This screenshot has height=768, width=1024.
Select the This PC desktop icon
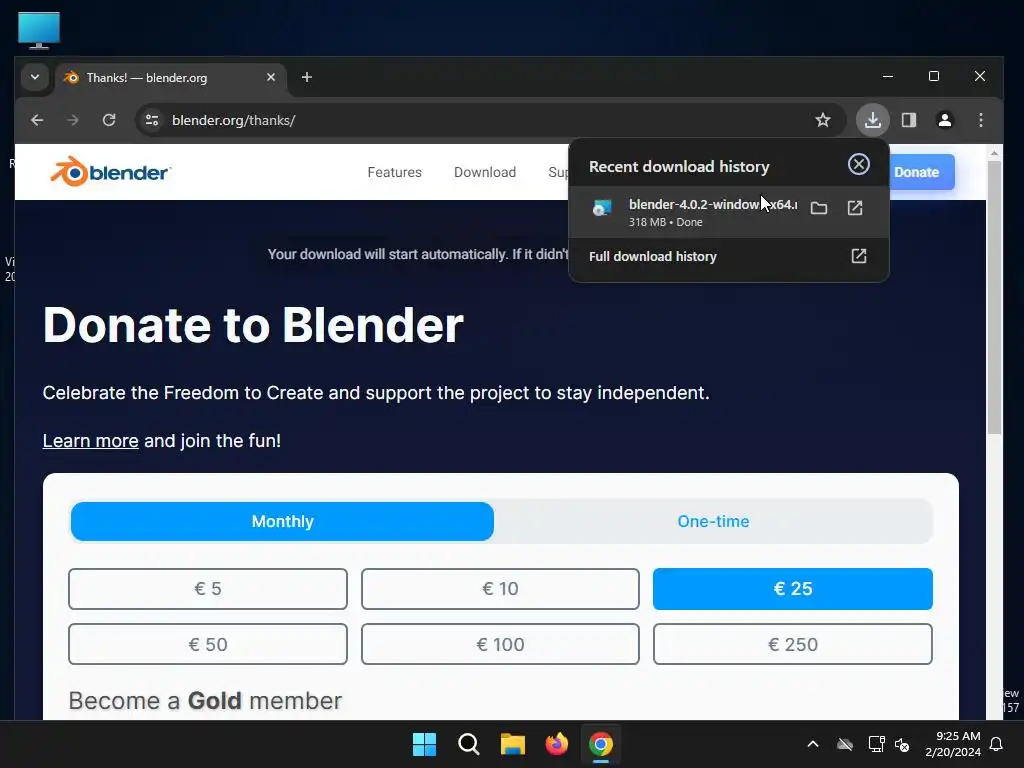pyautogui.click(x=39, y=30)
